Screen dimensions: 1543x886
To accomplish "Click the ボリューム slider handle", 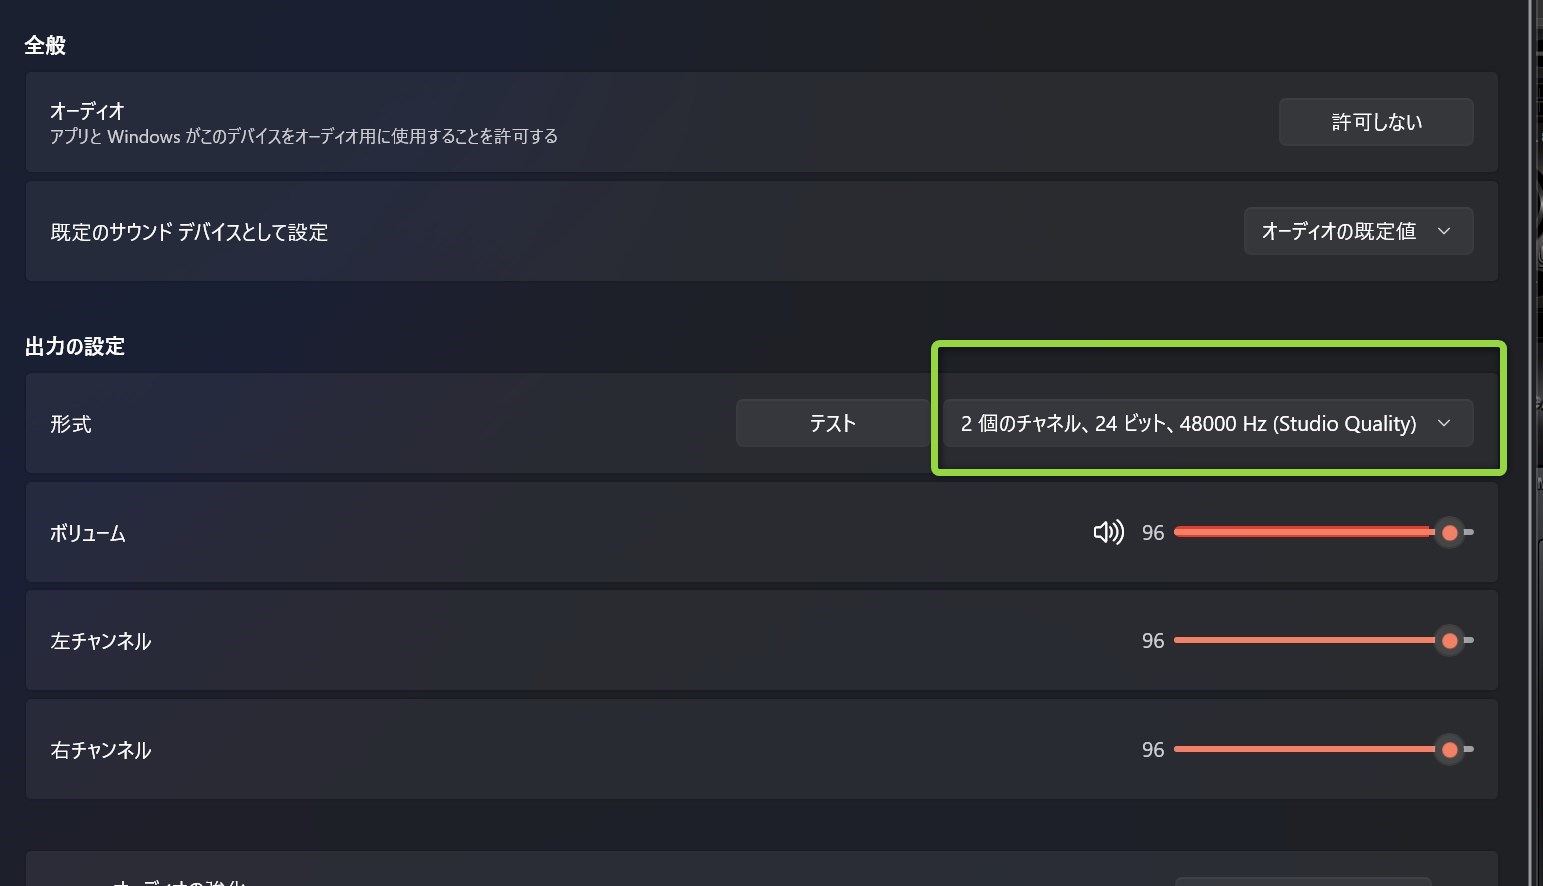I will pyautogui.click(x=1449, y=533).
